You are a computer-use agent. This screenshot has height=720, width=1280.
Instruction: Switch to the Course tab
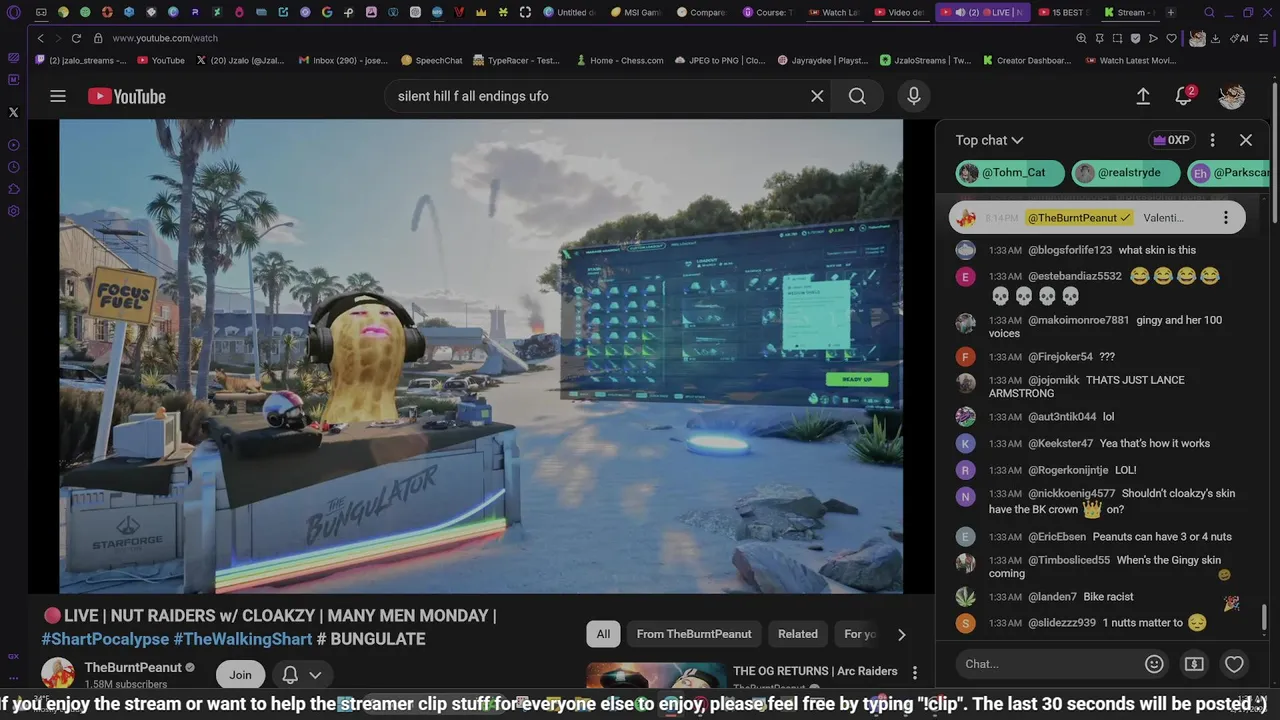(x=767, y=13)
